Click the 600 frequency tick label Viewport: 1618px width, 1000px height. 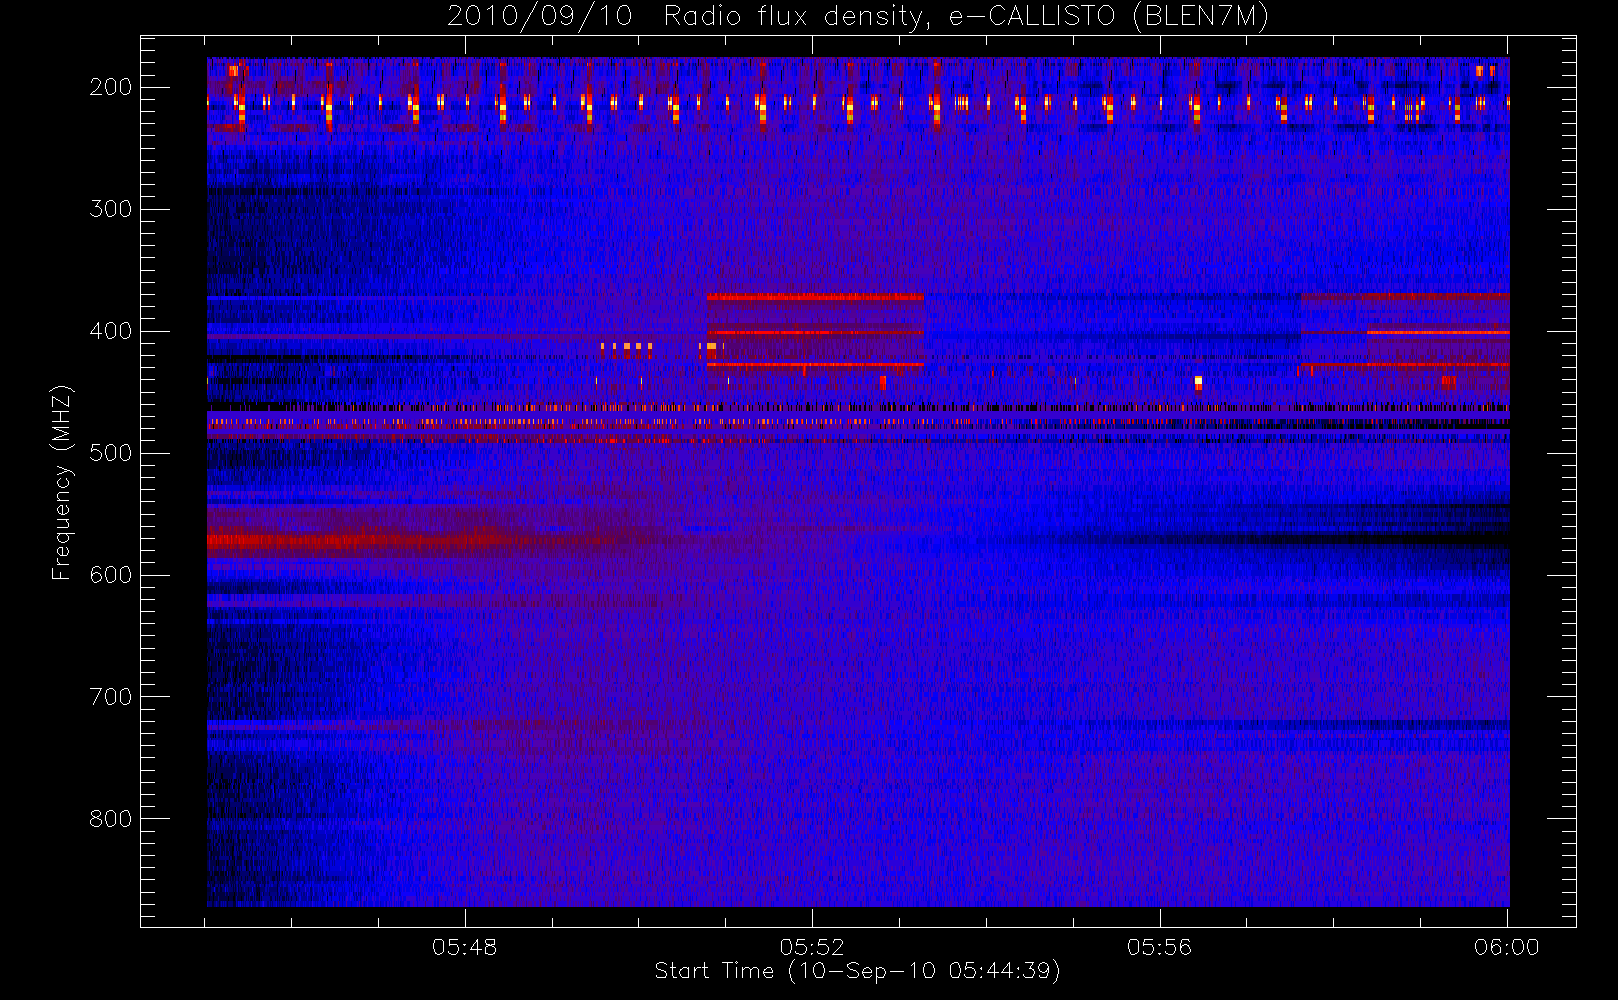[x=111, y=575]
